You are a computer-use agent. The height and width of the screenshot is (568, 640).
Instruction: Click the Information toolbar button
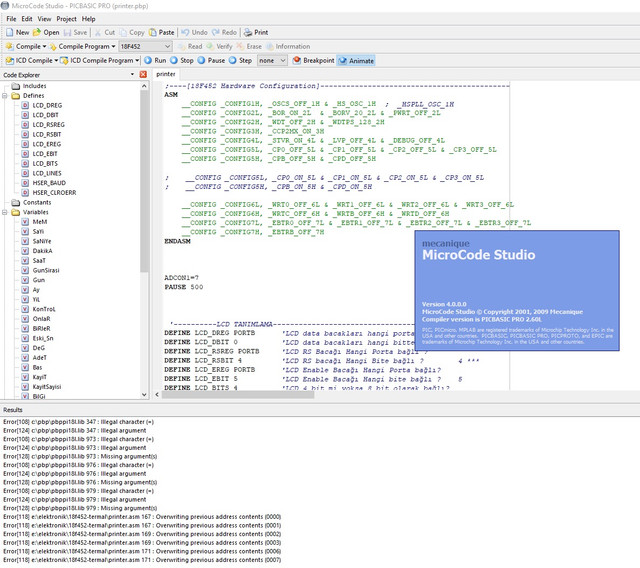(x=288, y=47)
